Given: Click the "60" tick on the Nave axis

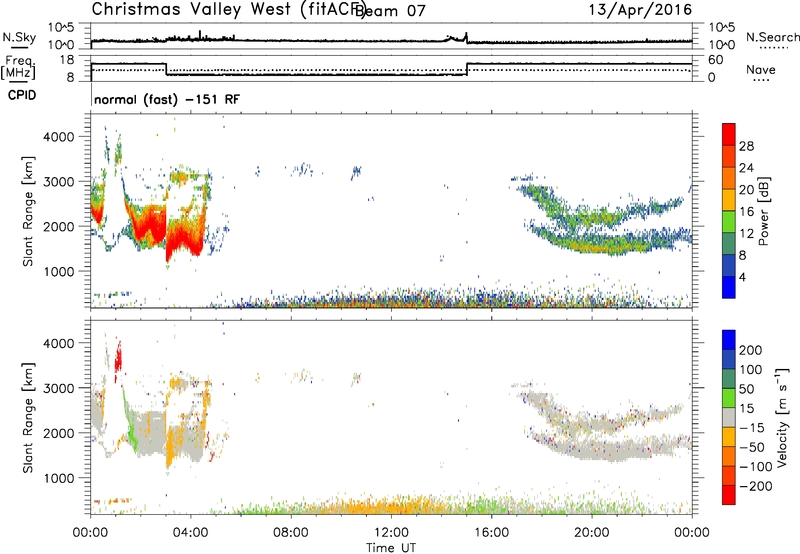Looking at the screenshot, I should [x=716, y=60].
